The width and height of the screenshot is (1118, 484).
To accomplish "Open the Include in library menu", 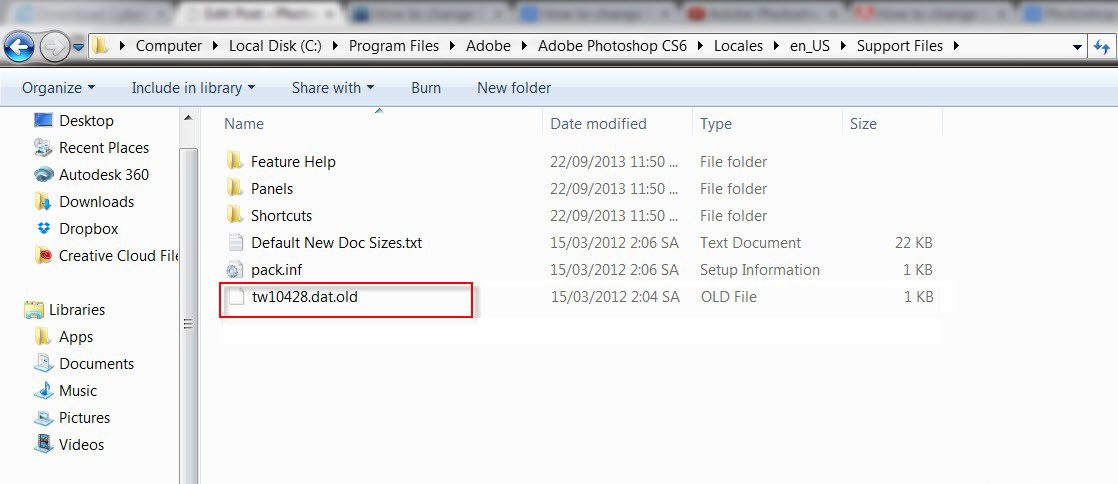I will (193, 88).
